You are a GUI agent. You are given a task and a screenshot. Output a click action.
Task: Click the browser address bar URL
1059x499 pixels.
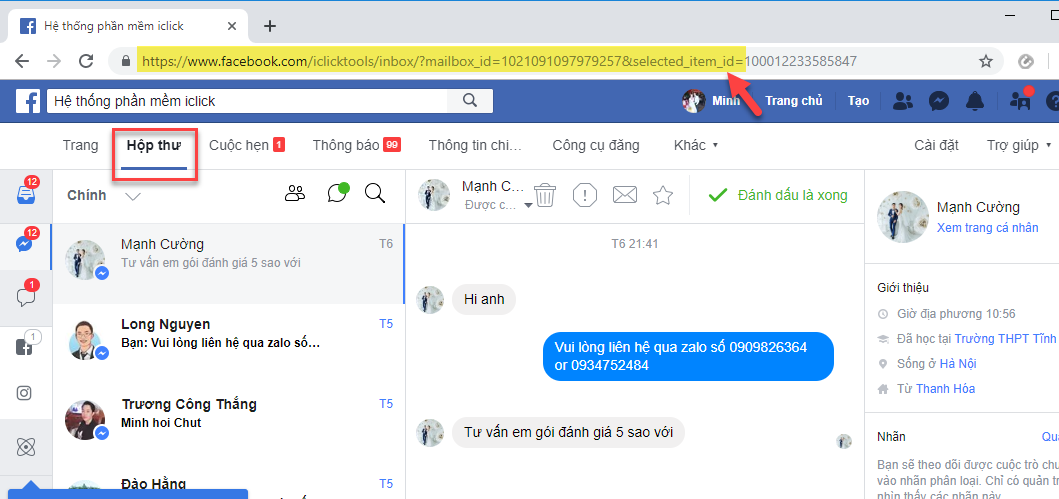tap(499, 61)
